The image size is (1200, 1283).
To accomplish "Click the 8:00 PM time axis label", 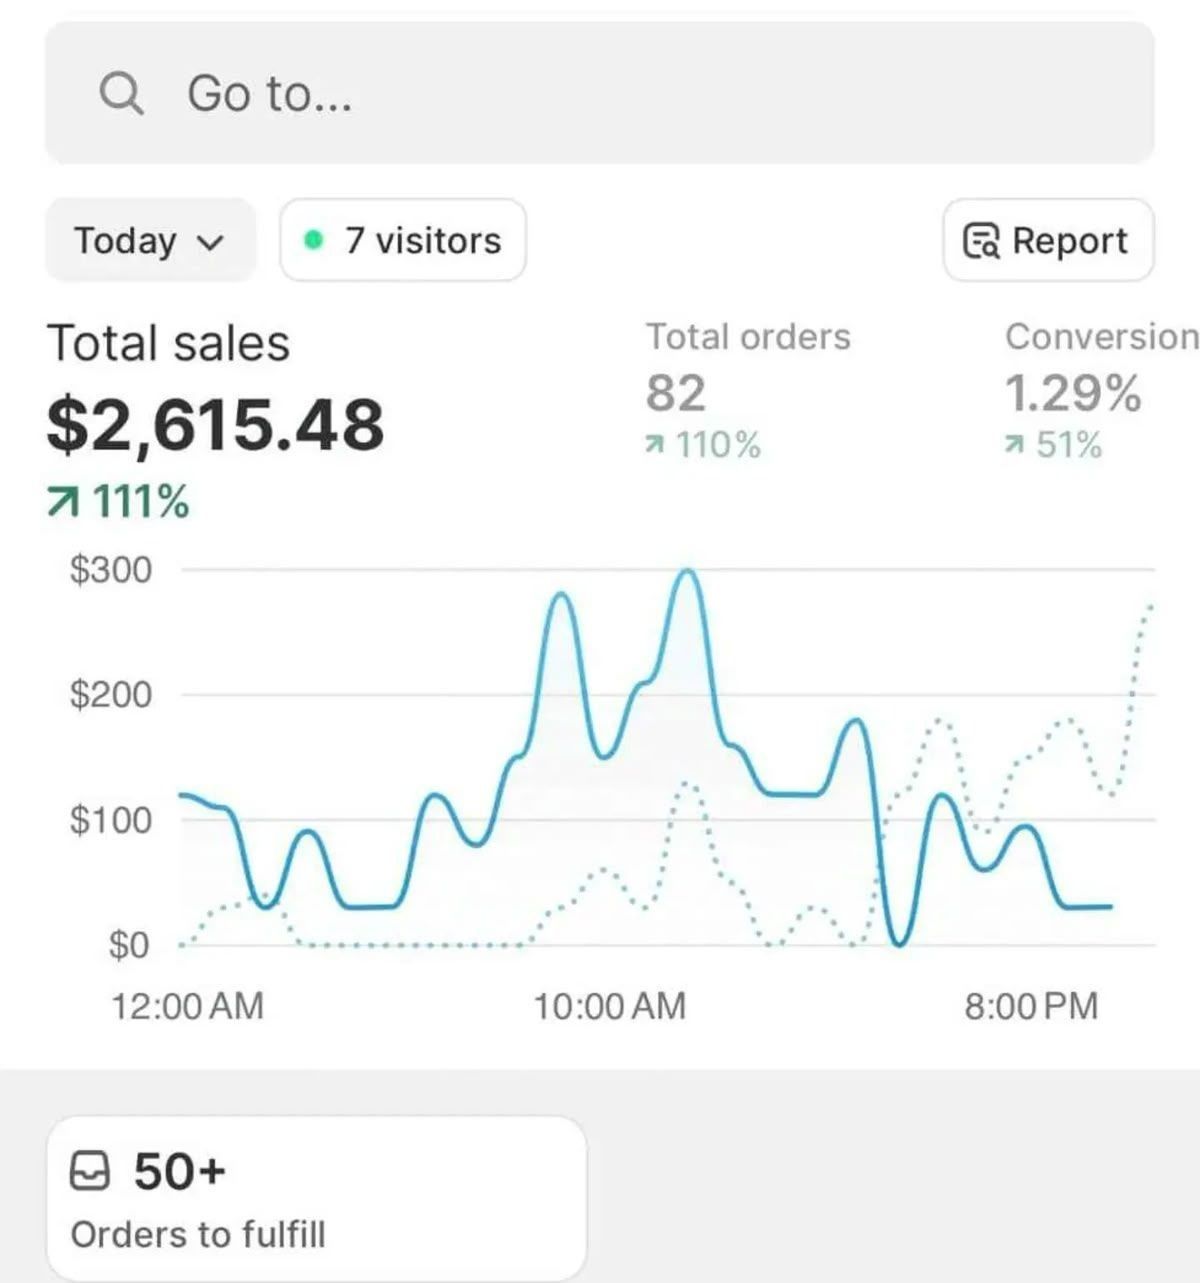I will [x=1031, y=1006].
